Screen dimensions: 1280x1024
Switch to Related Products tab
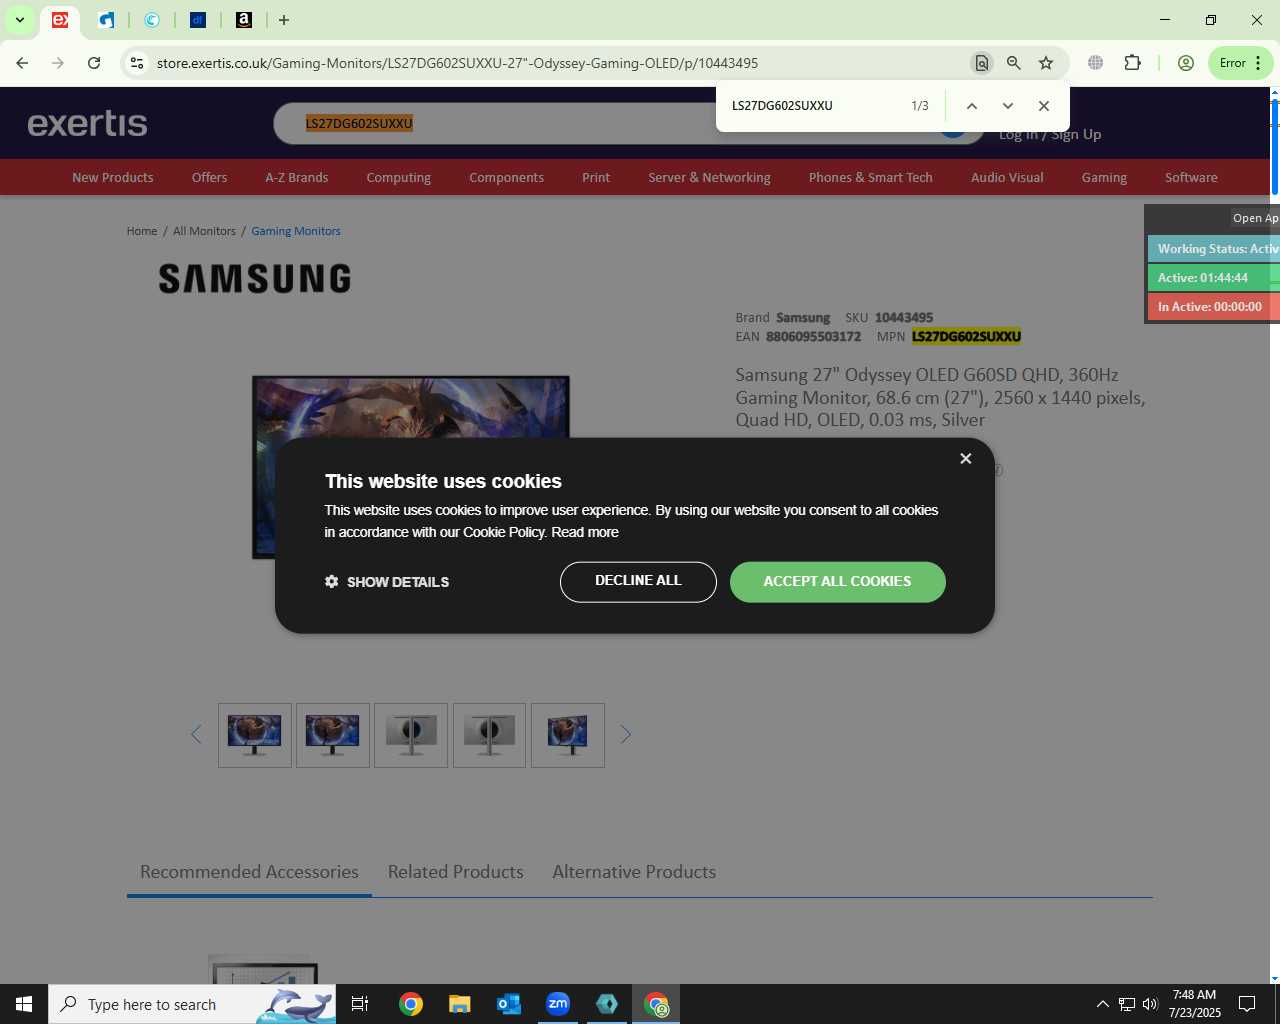click(x=456, y=872)
